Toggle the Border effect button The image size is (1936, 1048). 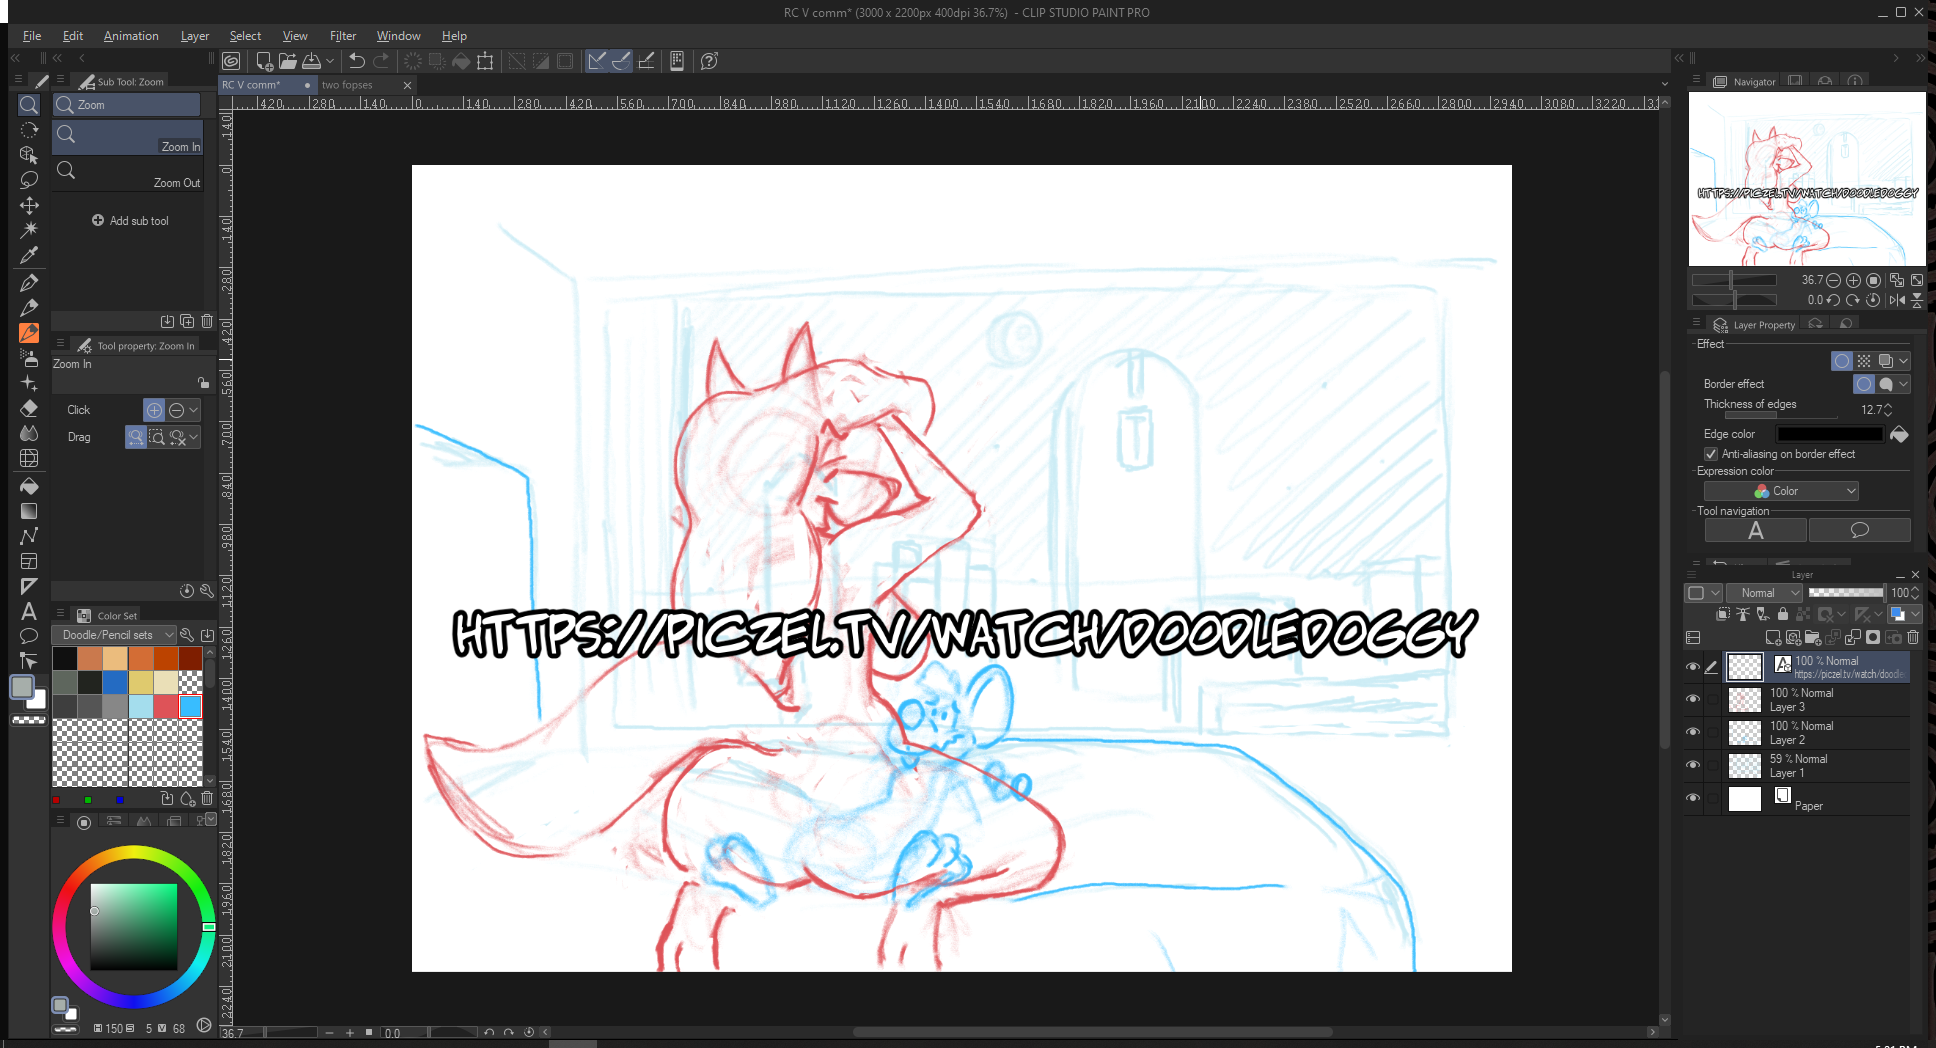pos(1842,361)
